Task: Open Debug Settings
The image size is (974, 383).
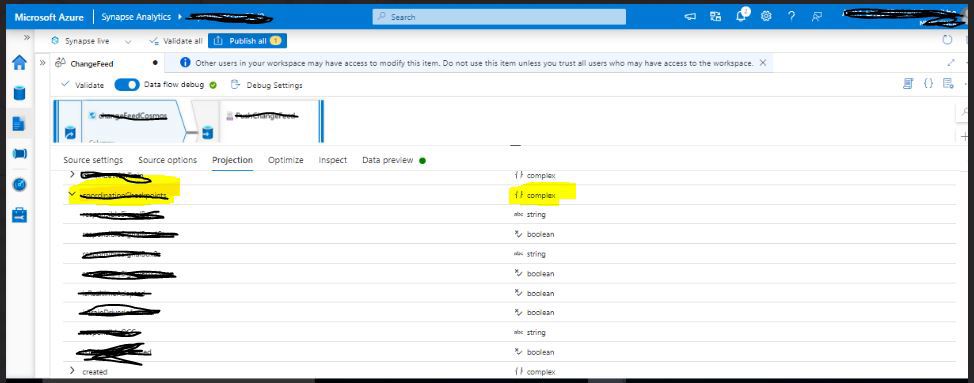Action: point(266,85)
